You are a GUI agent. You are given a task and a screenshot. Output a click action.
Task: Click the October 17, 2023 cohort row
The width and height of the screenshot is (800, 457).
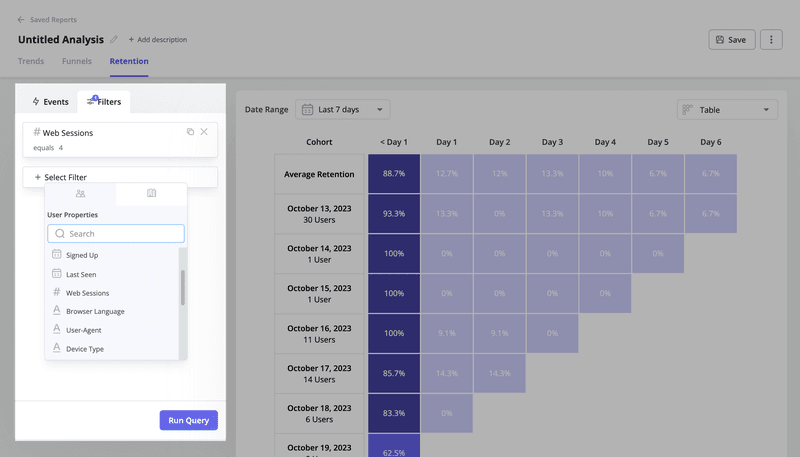(x=319, y=373)
